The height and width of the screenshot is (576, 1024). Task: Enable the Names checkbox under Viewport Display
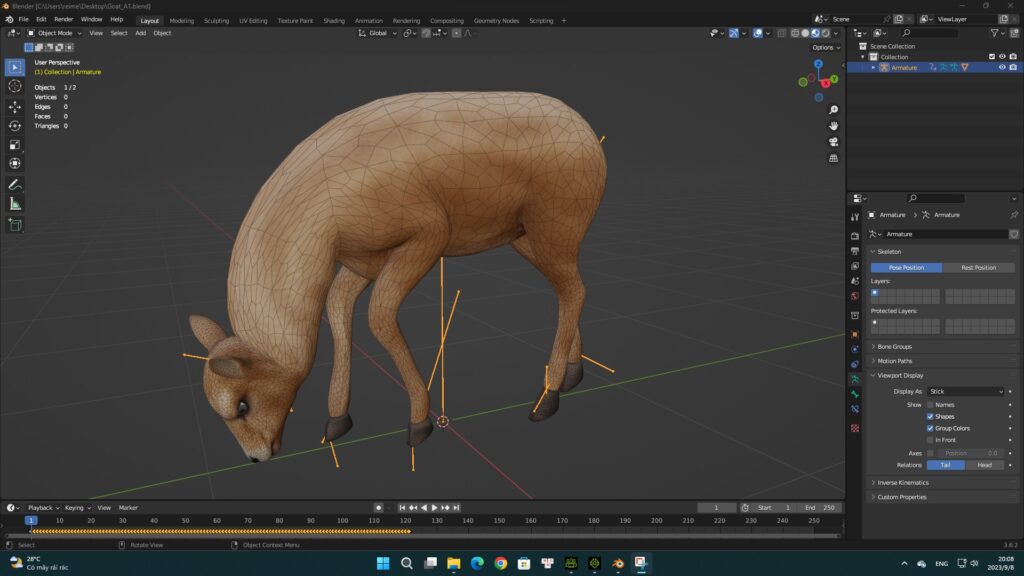[929, 404]
